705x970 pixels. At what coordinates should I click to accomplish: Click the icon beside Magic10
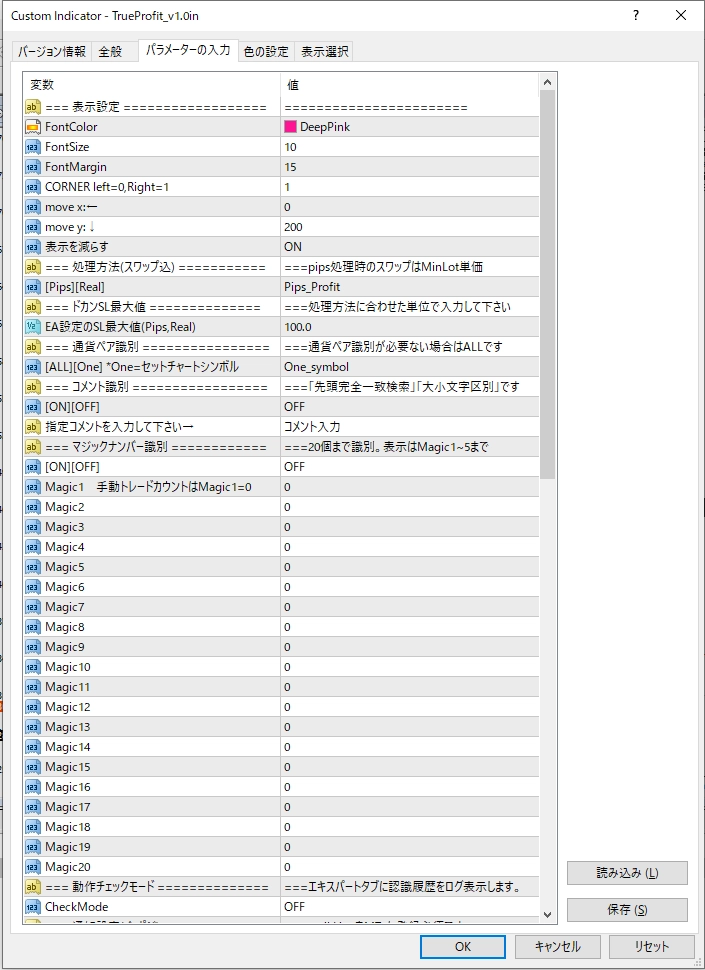[33, 667]
